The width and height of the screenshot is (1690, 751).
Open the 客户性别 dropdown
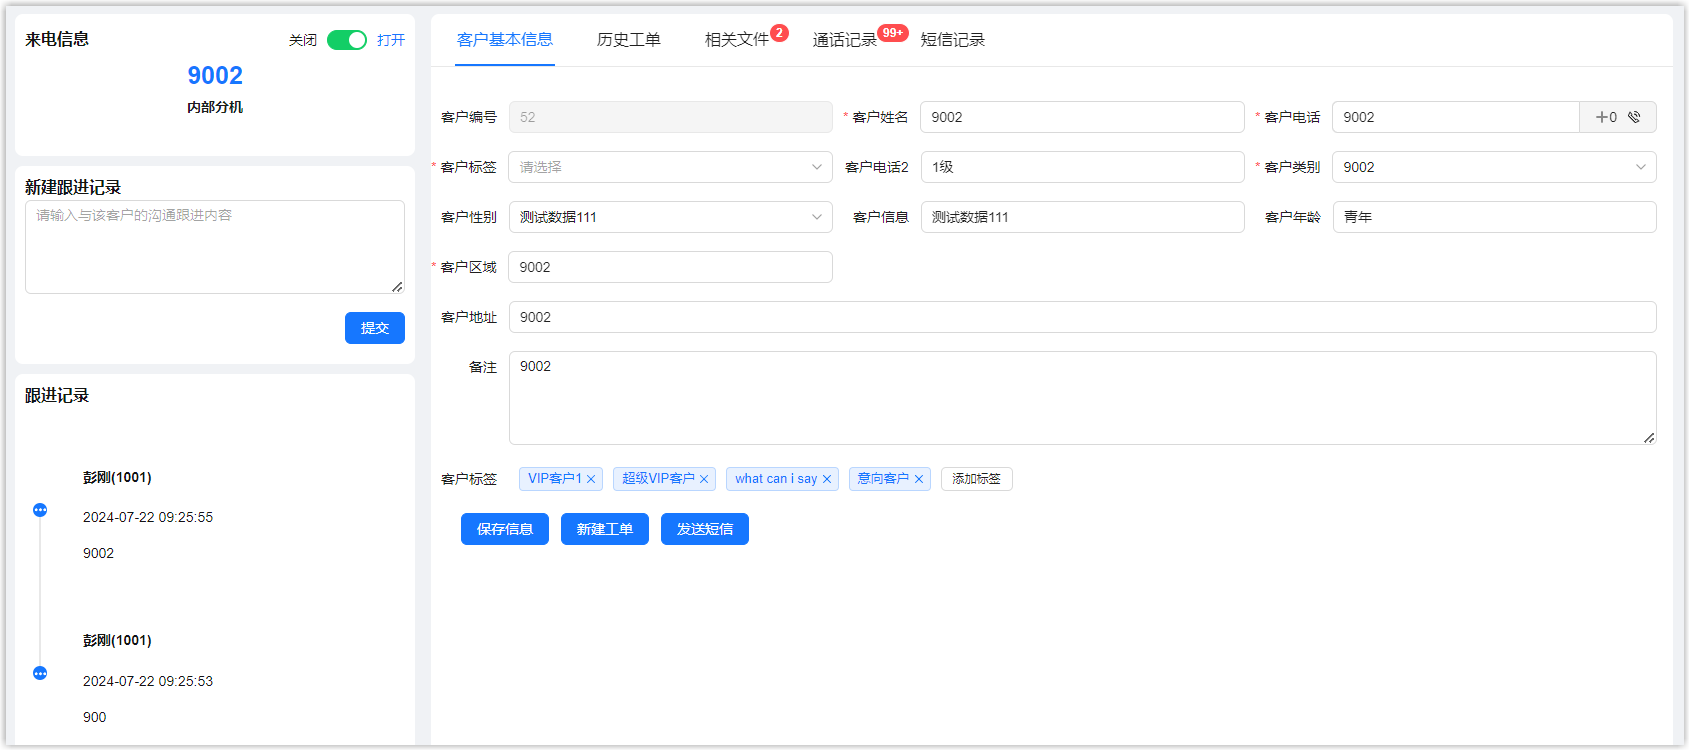(x=670, y=217)
